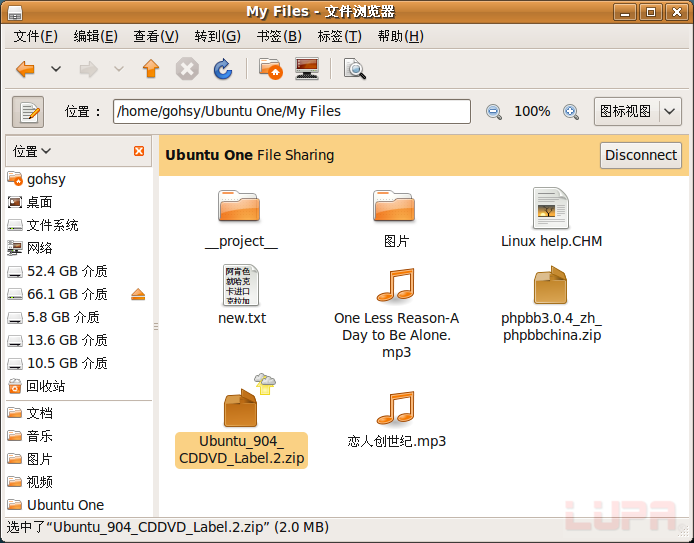This screenshot has width=694, height=543.
Task: Click the Ubuntu_904_CDDVD_Label.2.zip file name
Action: 241,450
